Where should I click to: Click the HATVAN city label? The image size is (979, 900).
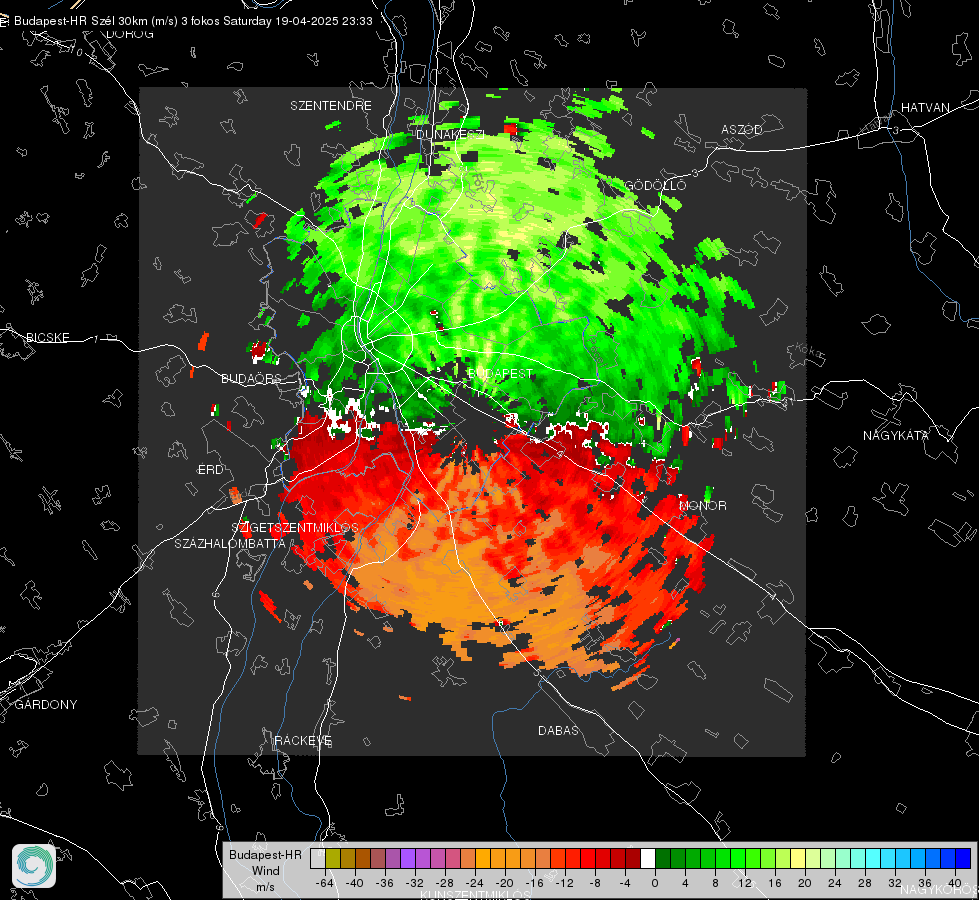click(x=925, y=107)
